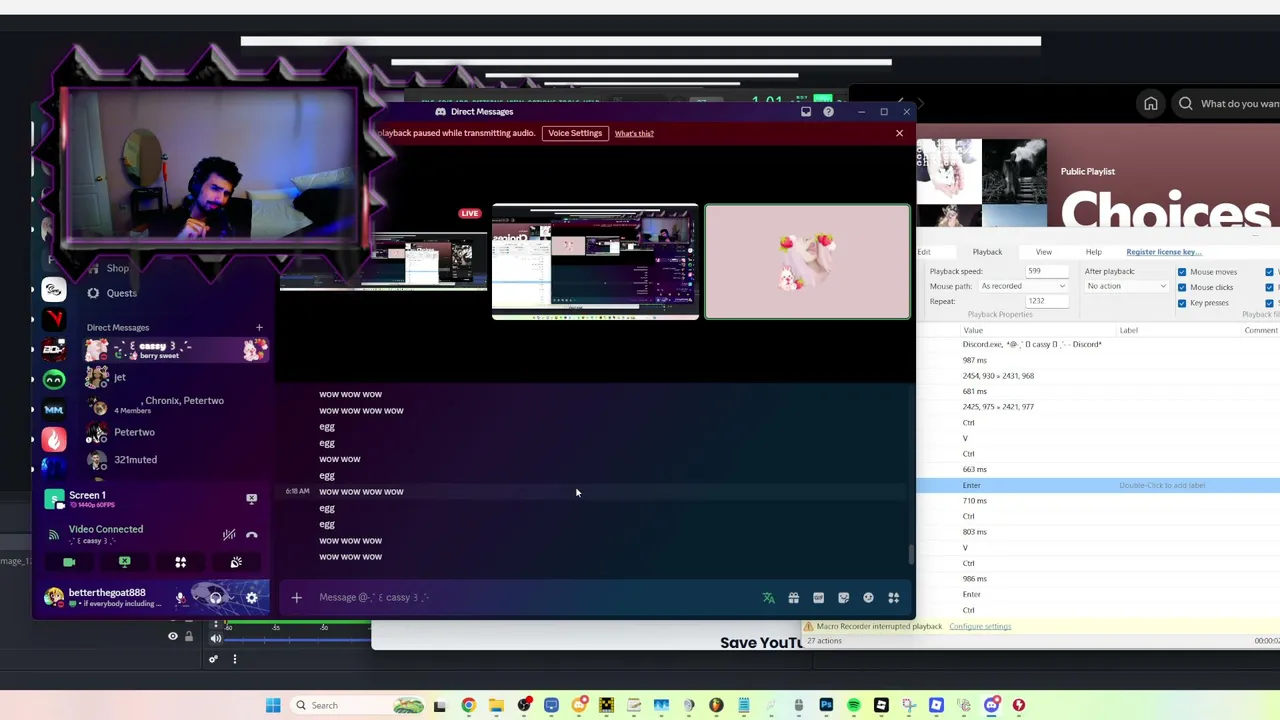Dismiss the playback paused notice bar
This screenshot has height=720, width=1280.
(899, 133)
